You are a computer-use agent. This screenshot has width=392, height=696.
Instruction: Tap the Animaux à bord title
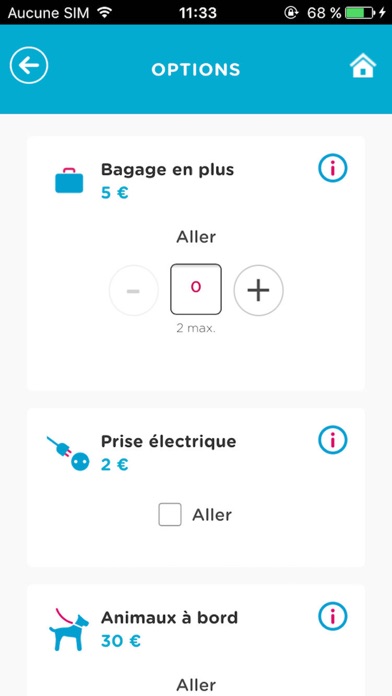tap(169, 617)
